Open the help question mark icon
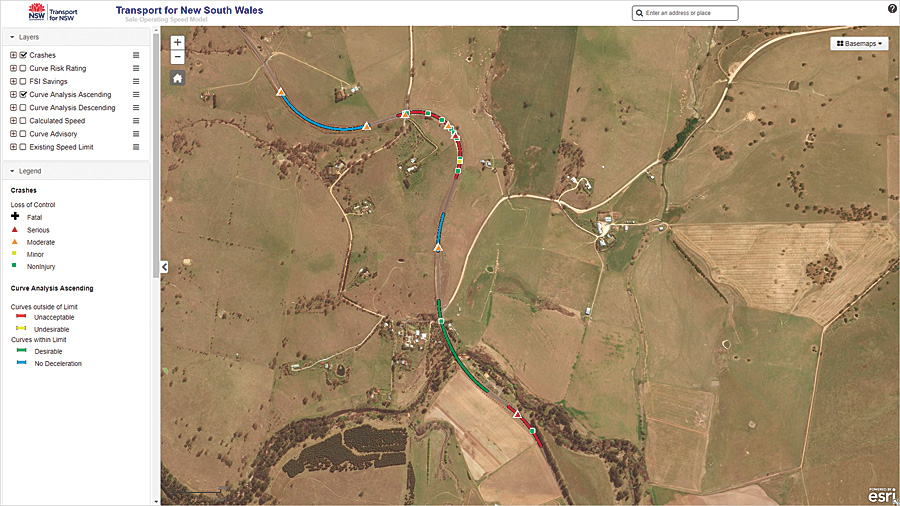Screen dimensions: 900x506 (x=892, y=9)
